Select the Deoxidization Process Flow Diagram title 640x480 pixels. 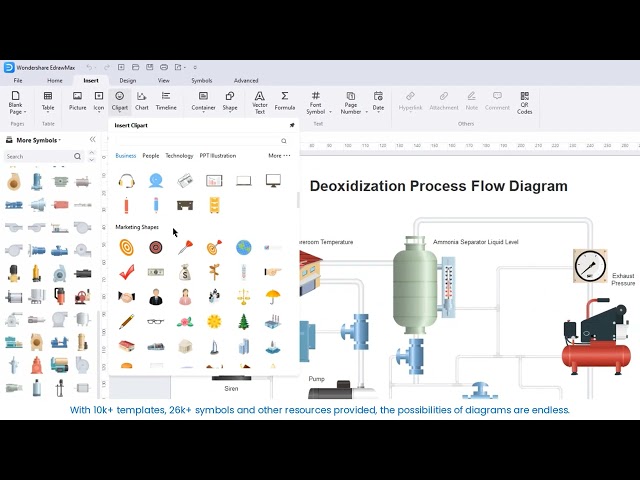tap(438, 186)
